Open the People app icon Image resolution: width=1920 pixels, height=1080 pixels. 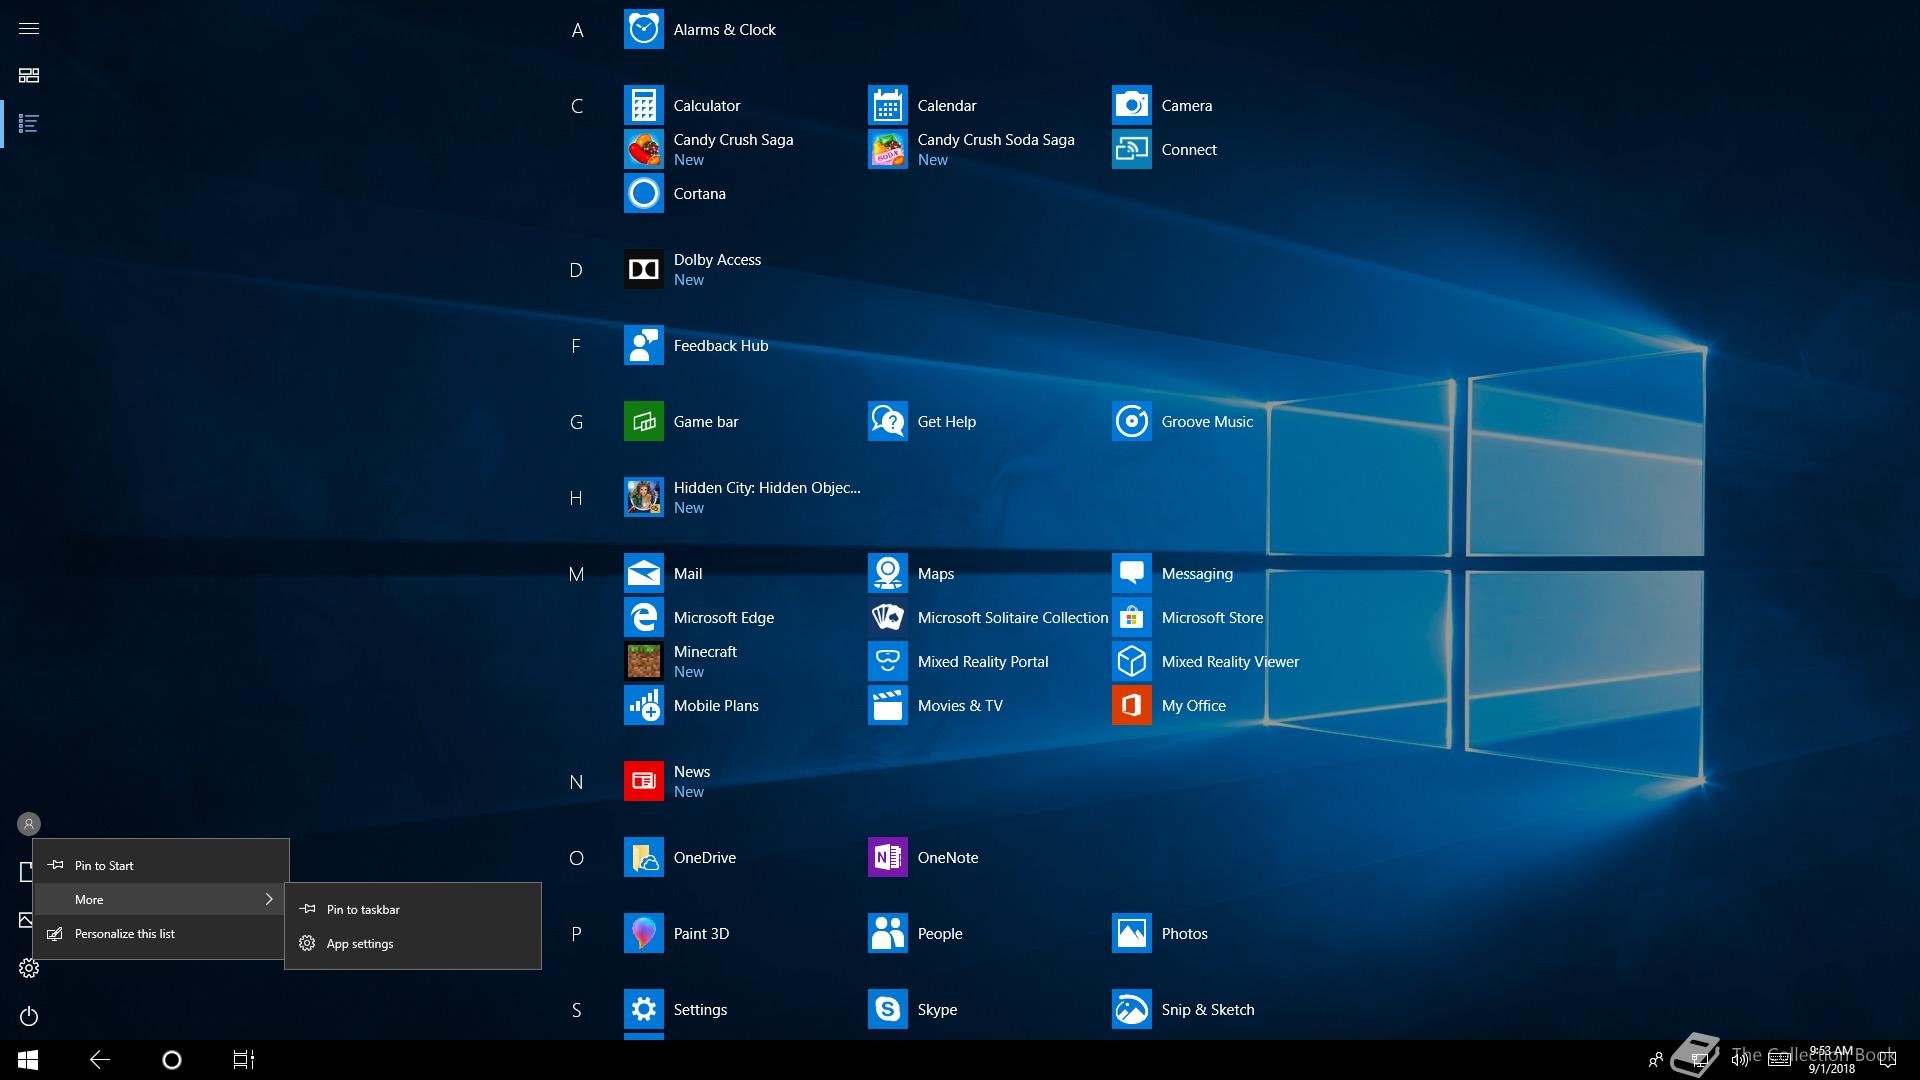887,934
